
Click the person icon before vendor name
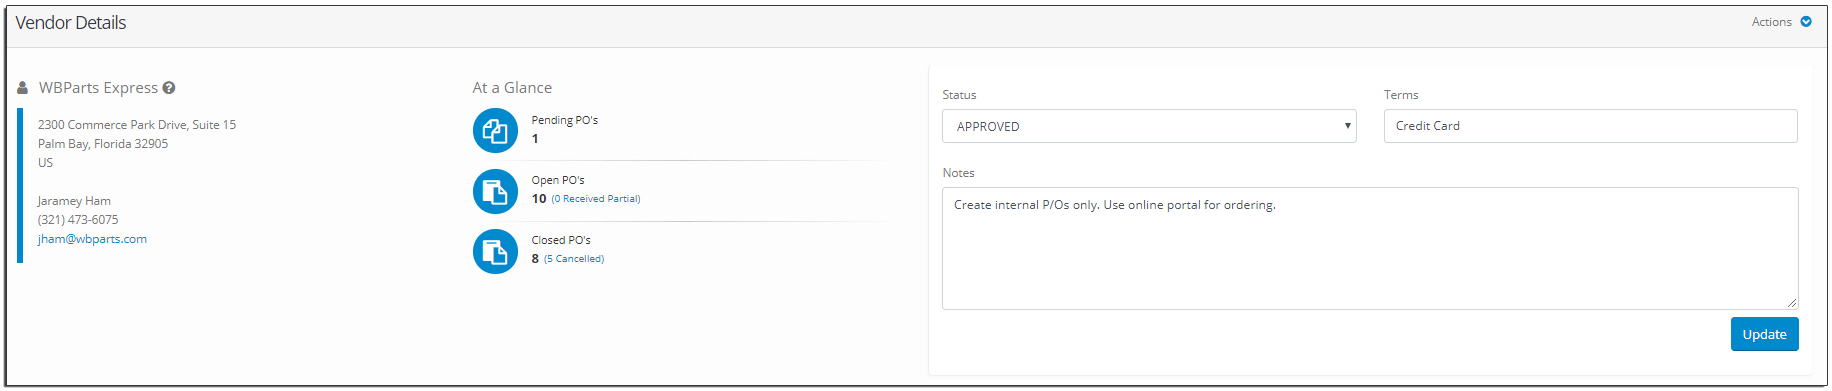23,88
